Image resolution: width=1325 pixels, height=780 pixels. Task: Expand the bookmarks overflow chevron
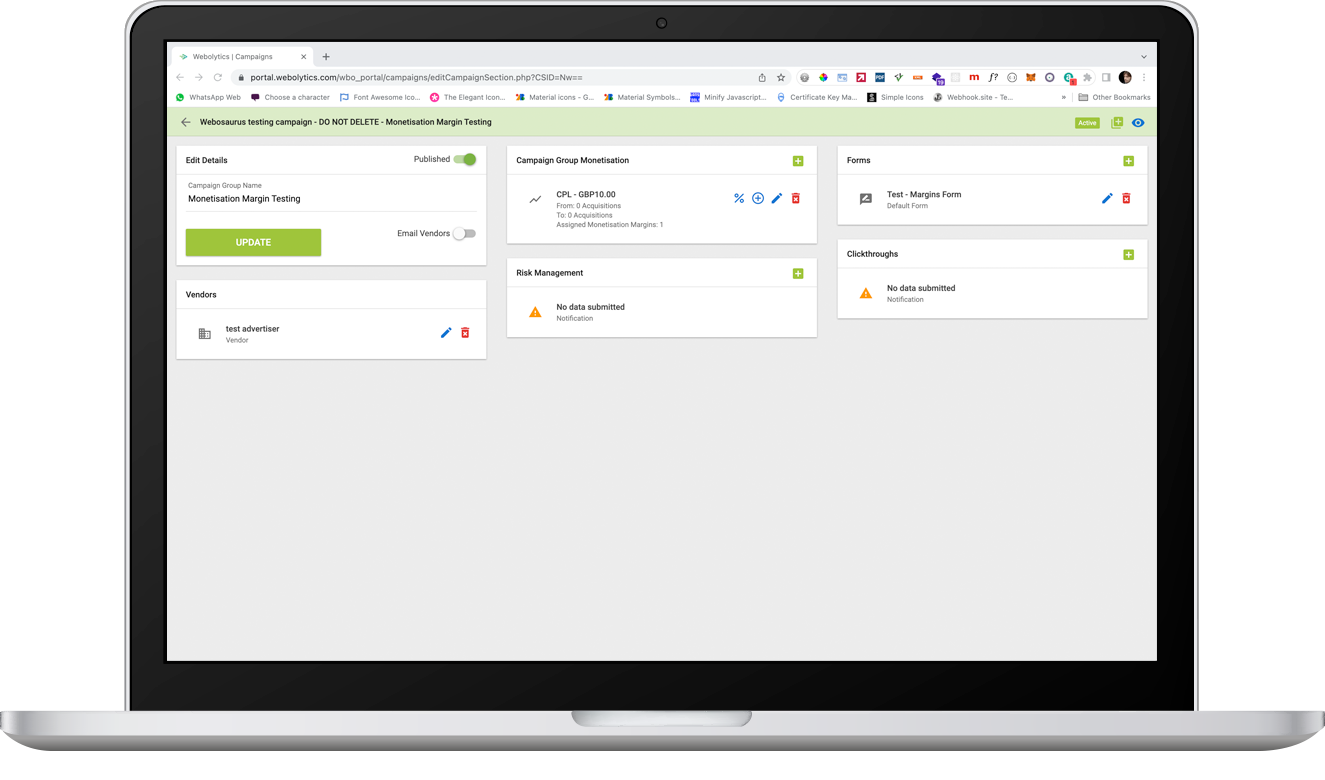point(1063,96)
